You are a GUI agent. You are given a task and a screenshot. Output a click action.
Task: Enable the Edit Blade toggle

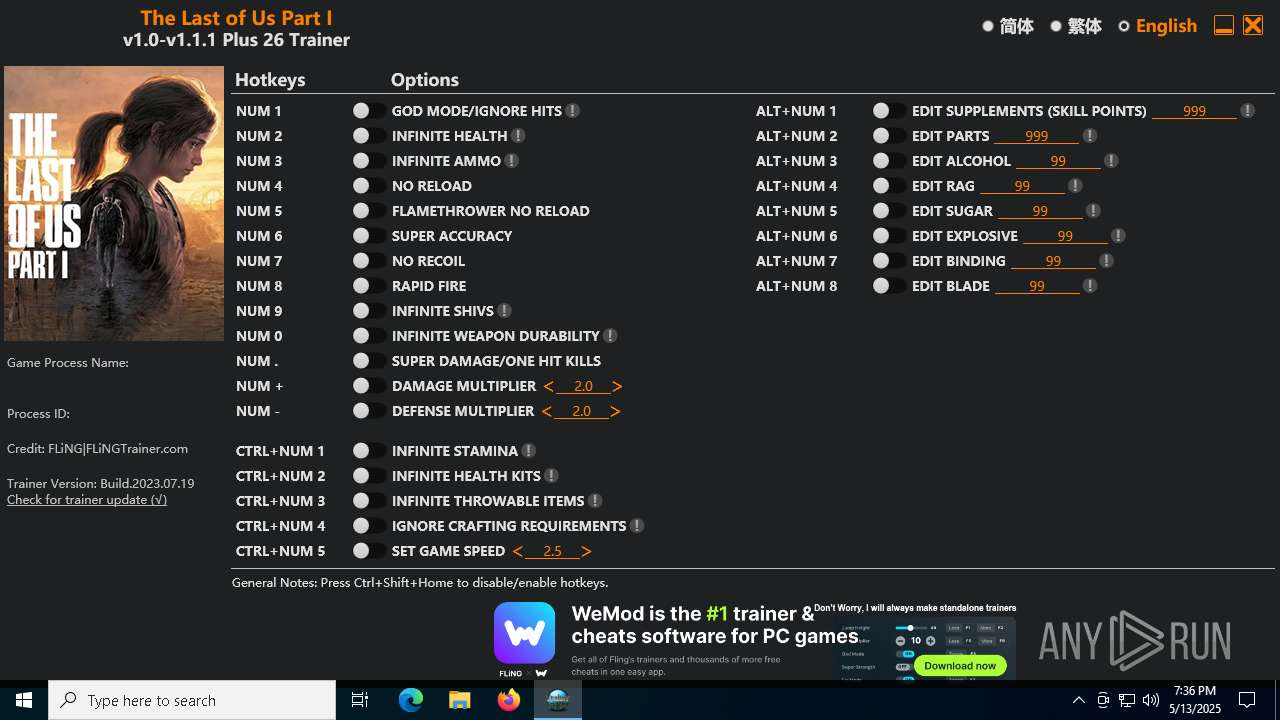(x=889, y=286)
